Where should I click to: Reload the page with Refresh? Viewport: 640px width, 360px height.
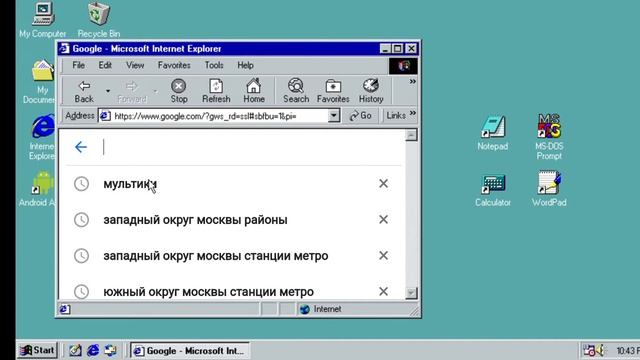(x=216, y=91)
